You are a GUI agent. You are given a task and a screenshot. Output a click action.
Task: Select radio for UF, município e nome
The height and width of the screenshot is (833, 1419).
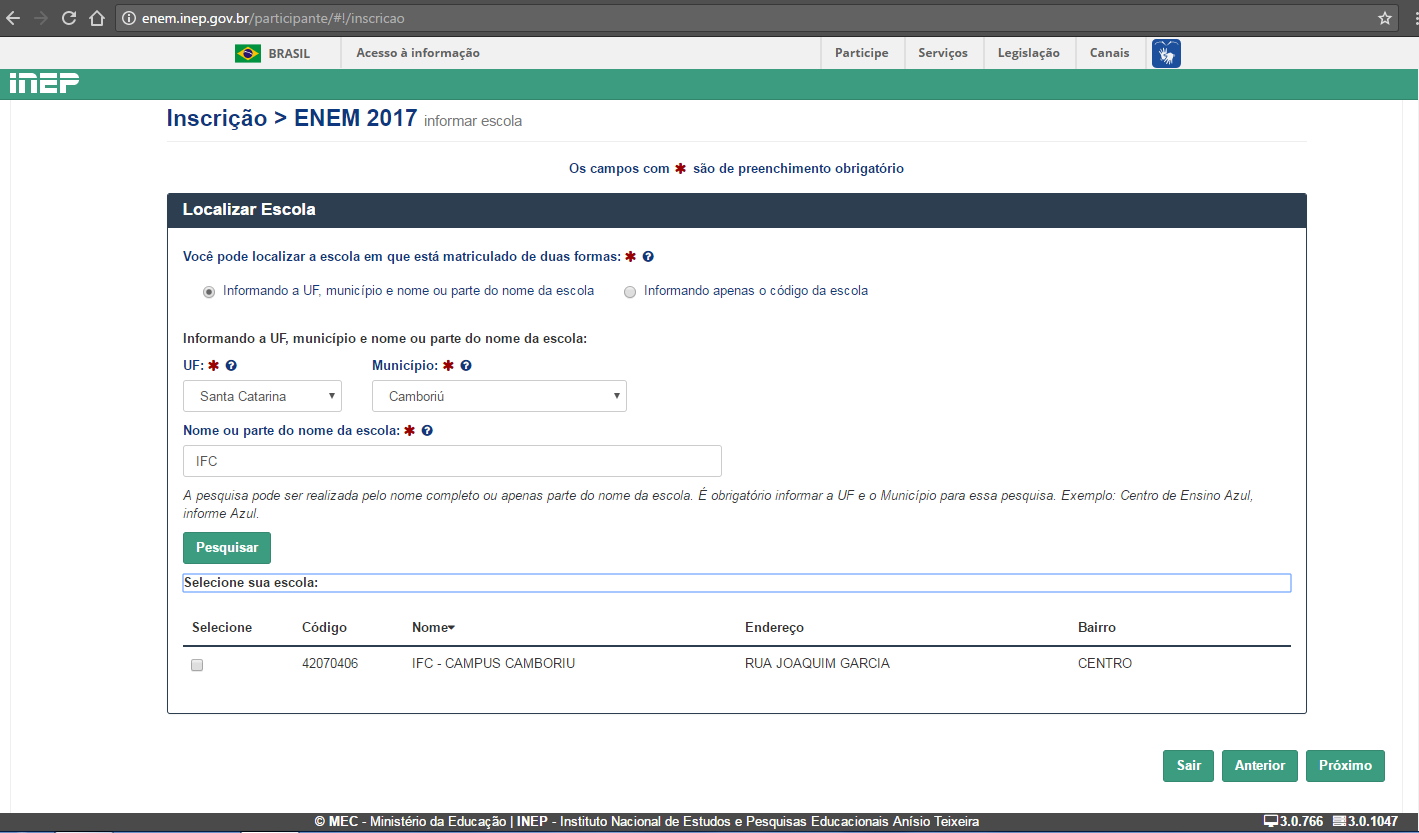tap(208, 292)
